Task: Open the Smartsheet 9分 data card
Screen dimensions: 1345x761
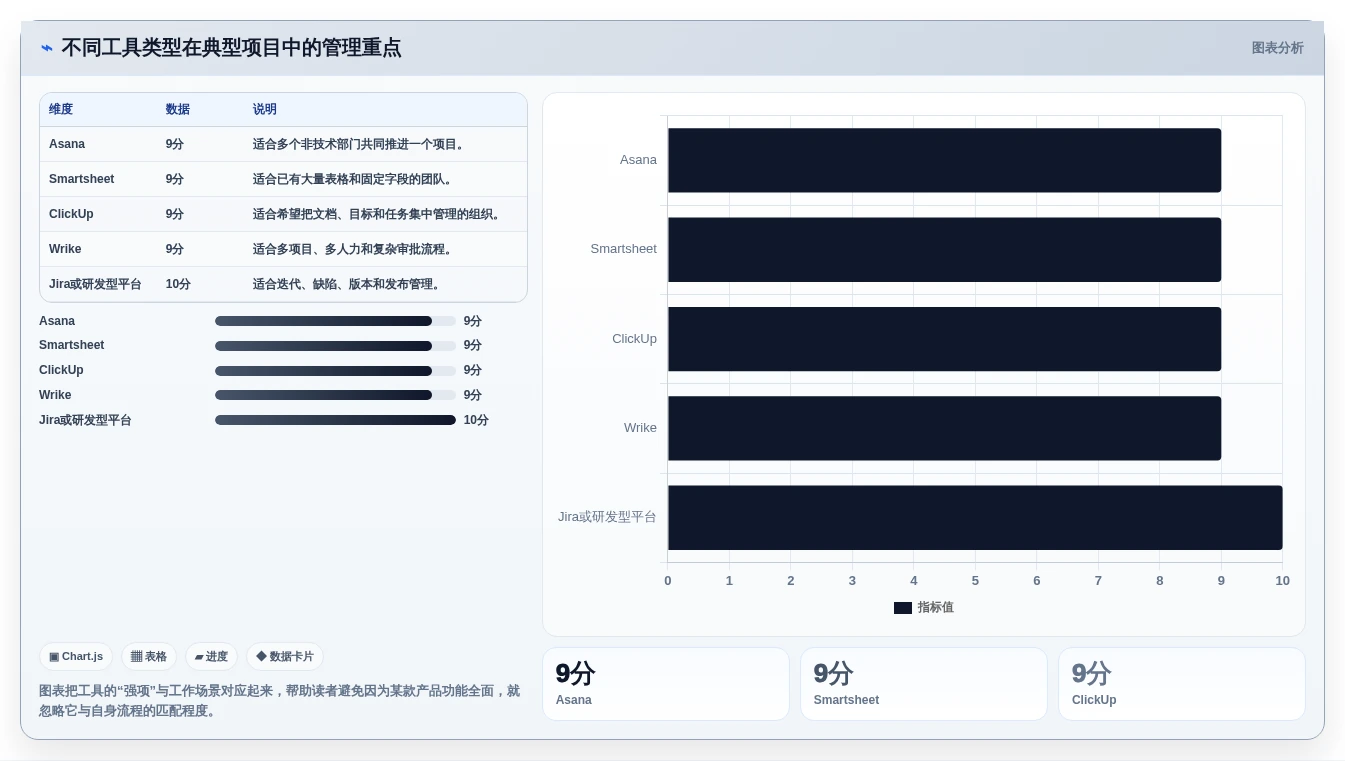Action: pyautogui.click(x=924, y=684)
